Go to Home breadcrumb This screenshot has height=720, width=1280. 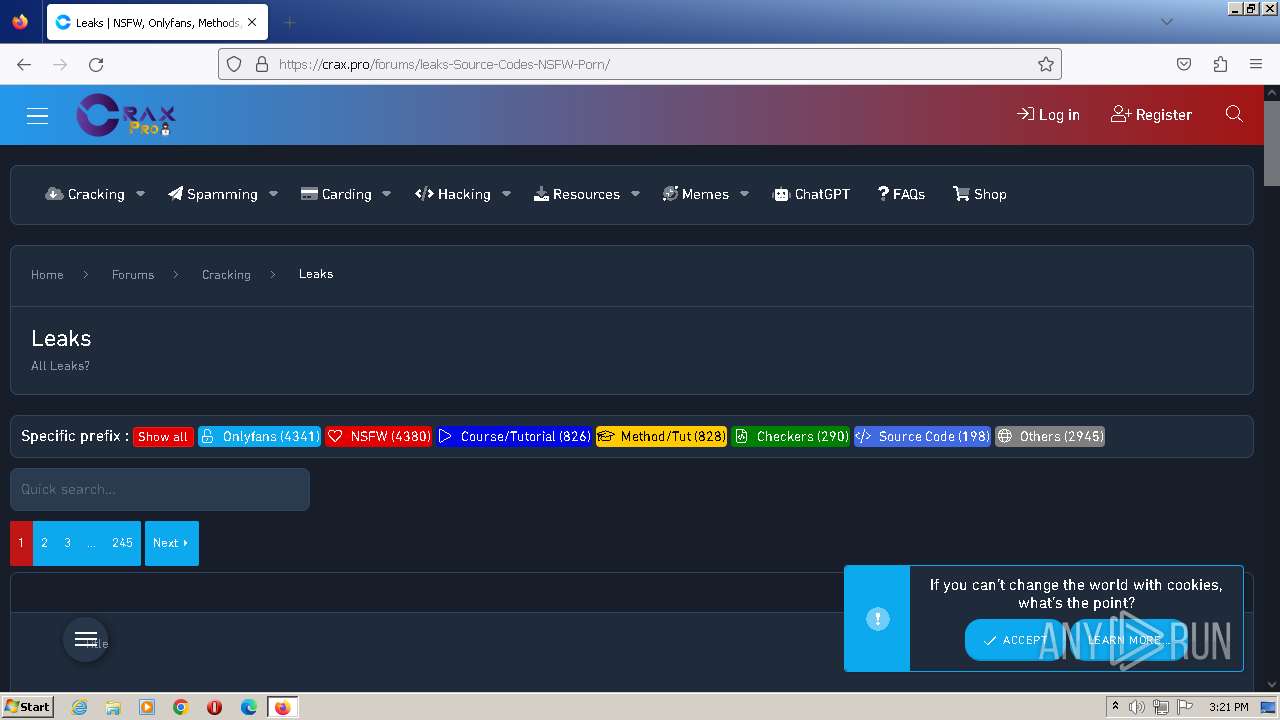(47, 274)
